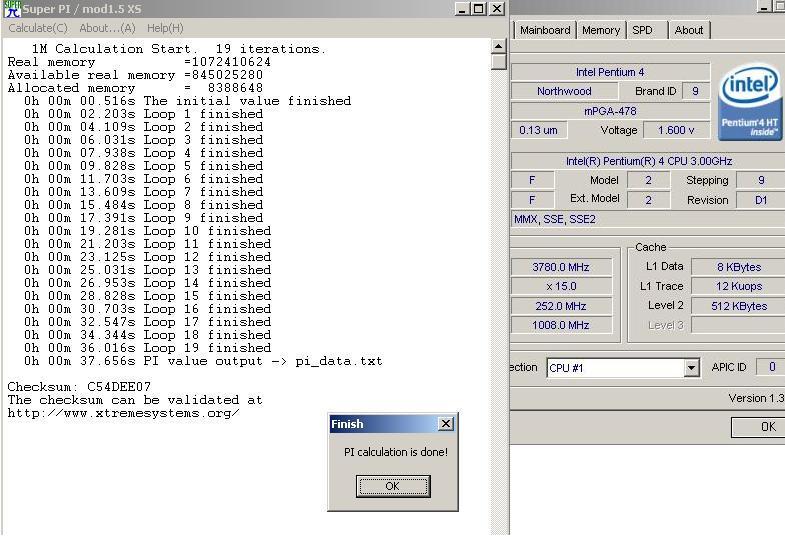Click the '1M Calculation Start. 19 iterations.' line
The width and height of the screenshot is (785, 537).
178,49
